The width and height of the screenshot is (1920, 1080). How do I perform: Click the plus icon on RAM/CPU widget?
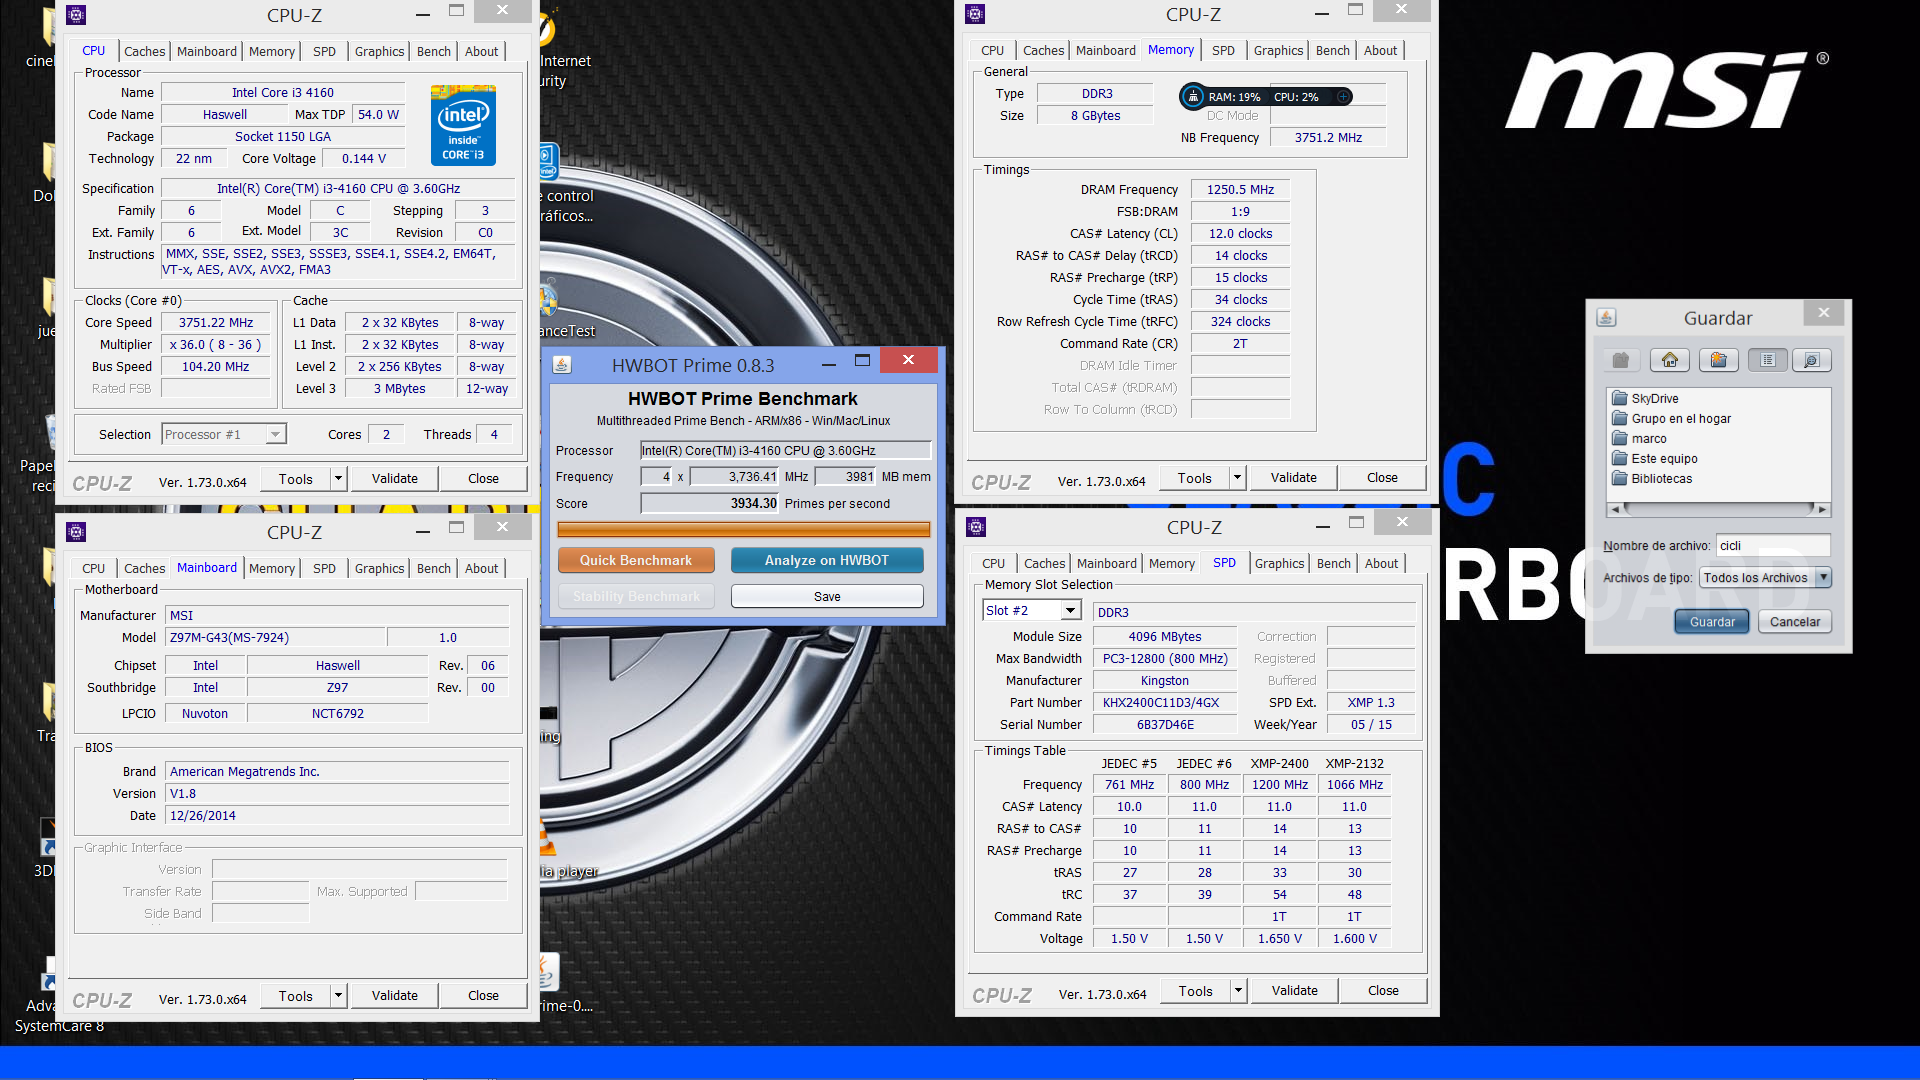click(x=1344, y=97)
